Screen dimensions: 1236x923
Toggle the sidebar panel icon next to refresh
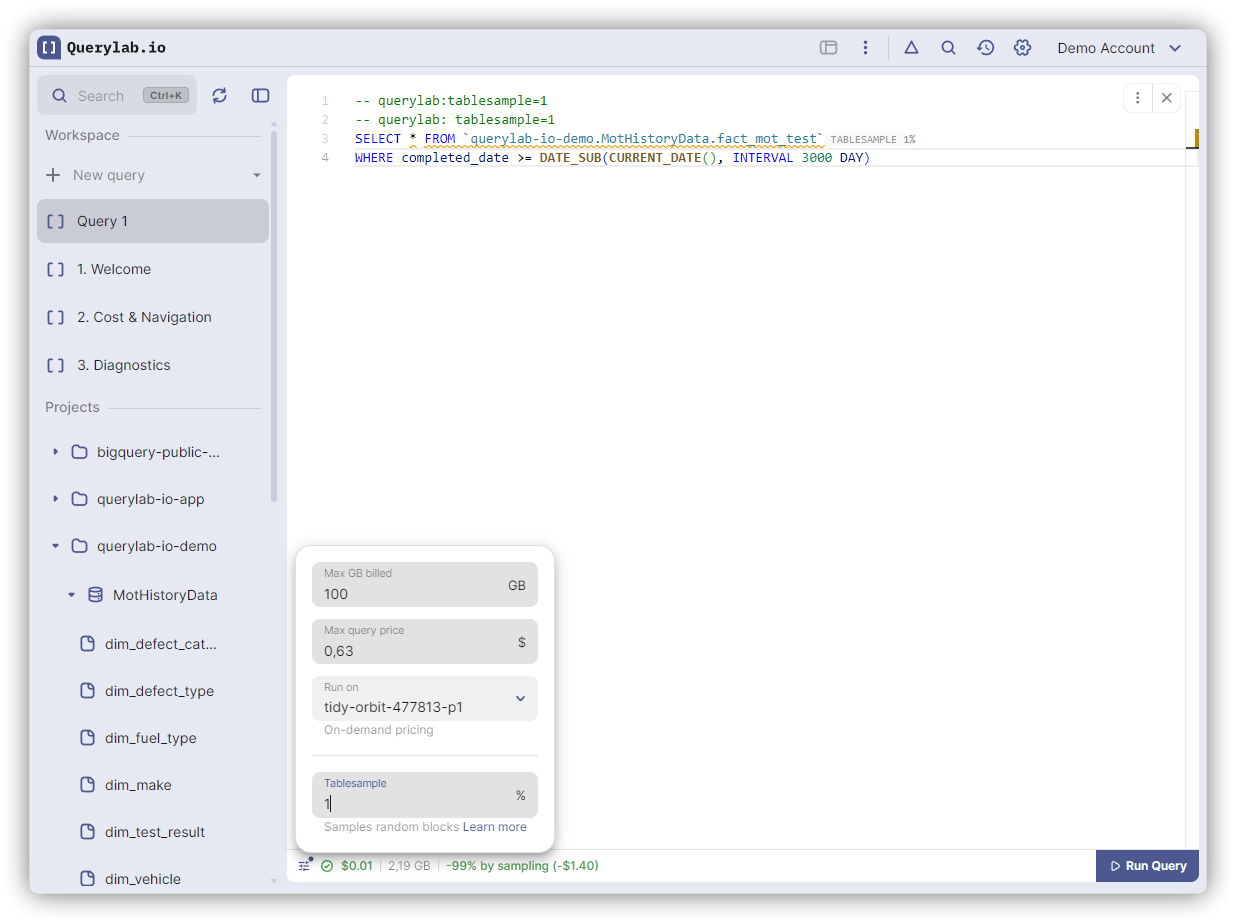click(260, 95)
